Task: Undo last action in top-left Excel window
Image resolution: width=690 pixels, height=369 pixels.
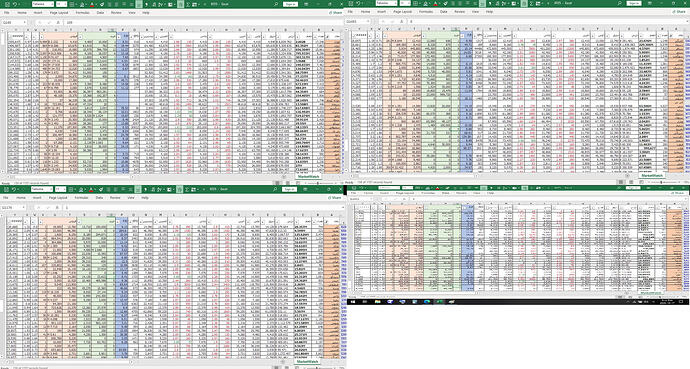Action: click(x=15, y=4)
